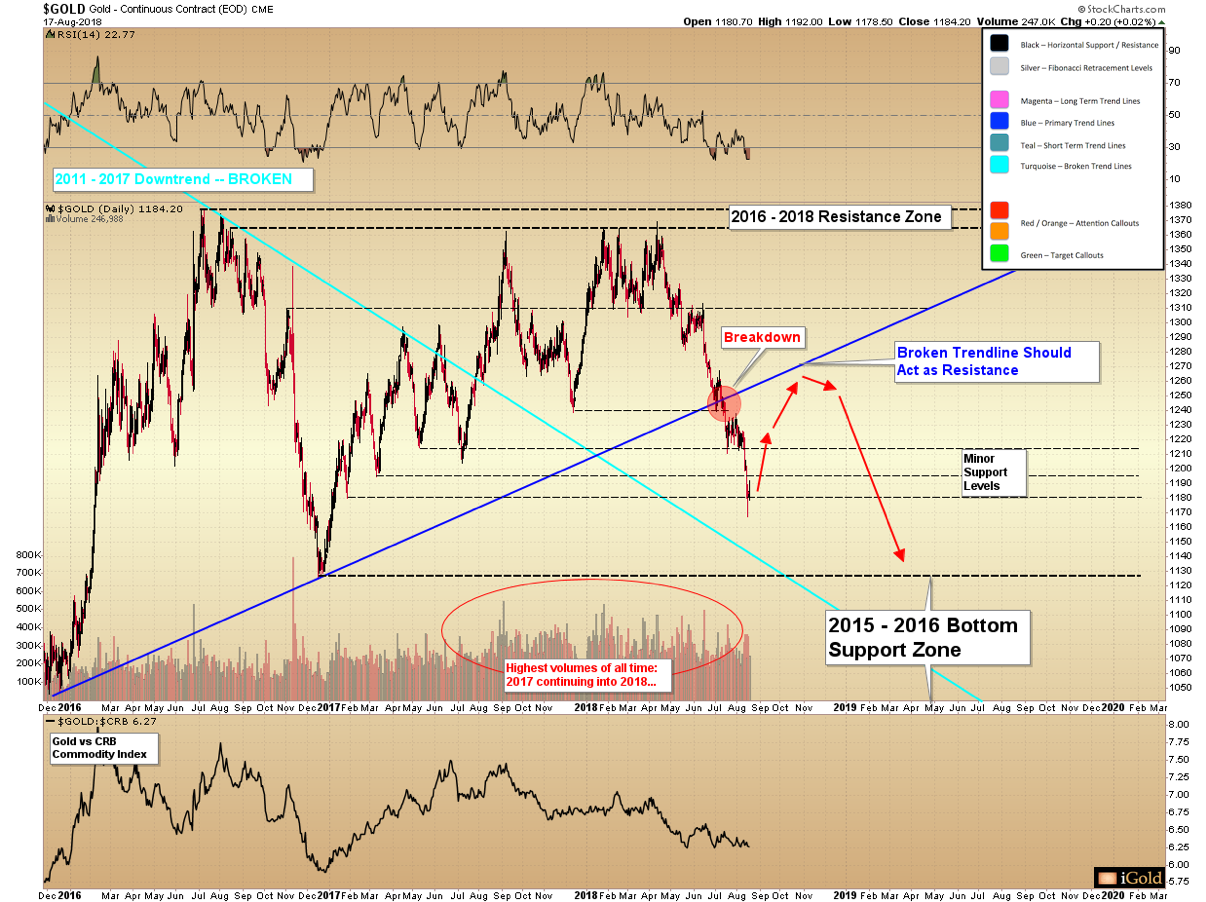Select the black Horizontal Support/Resistance legend icon
The width and height of the screenshot is (1206, 902).
999,44
